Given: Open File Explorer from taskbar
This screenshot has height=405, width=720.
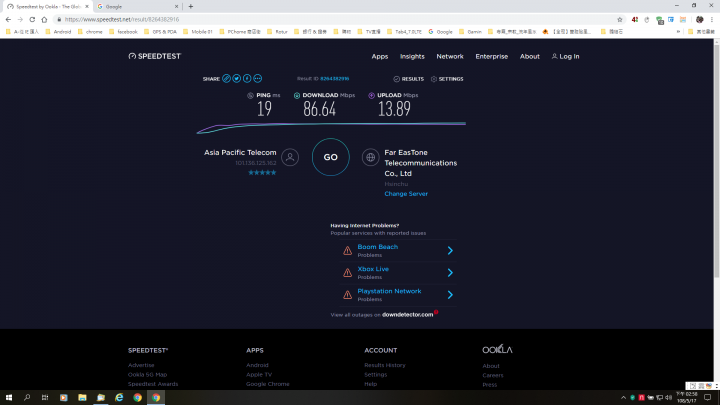Looking at the screenshot, I should [x=82, y=397].
